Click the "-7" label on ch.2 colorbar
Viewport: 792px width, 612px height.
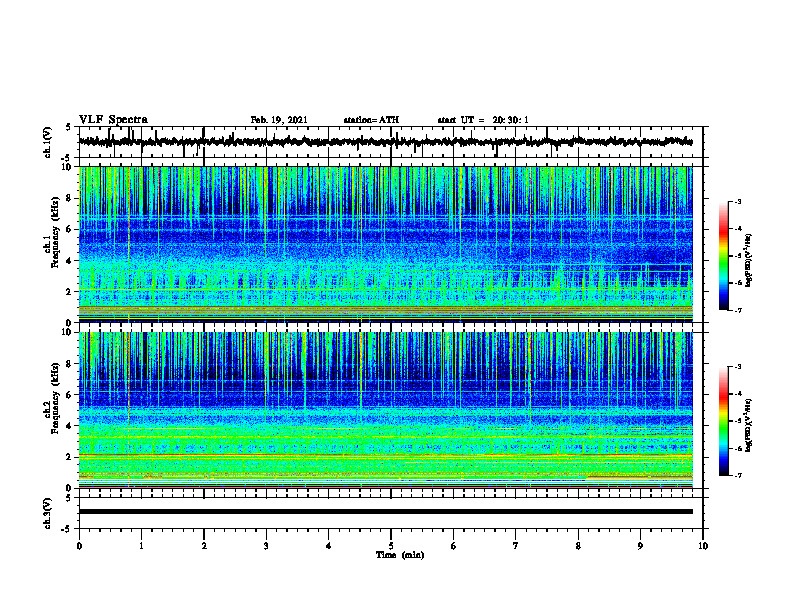coord(738,475)
